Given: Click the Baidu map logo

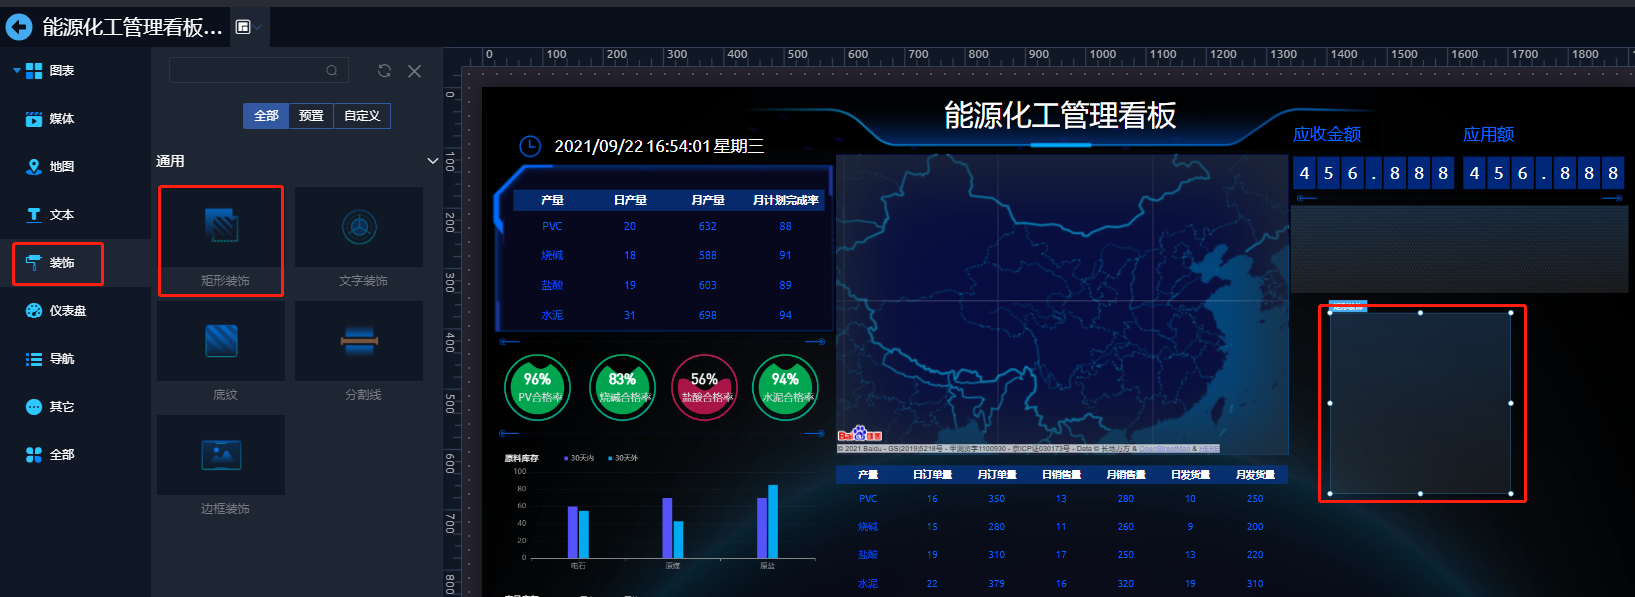Looking at the screenshot, I should [860, 435].
